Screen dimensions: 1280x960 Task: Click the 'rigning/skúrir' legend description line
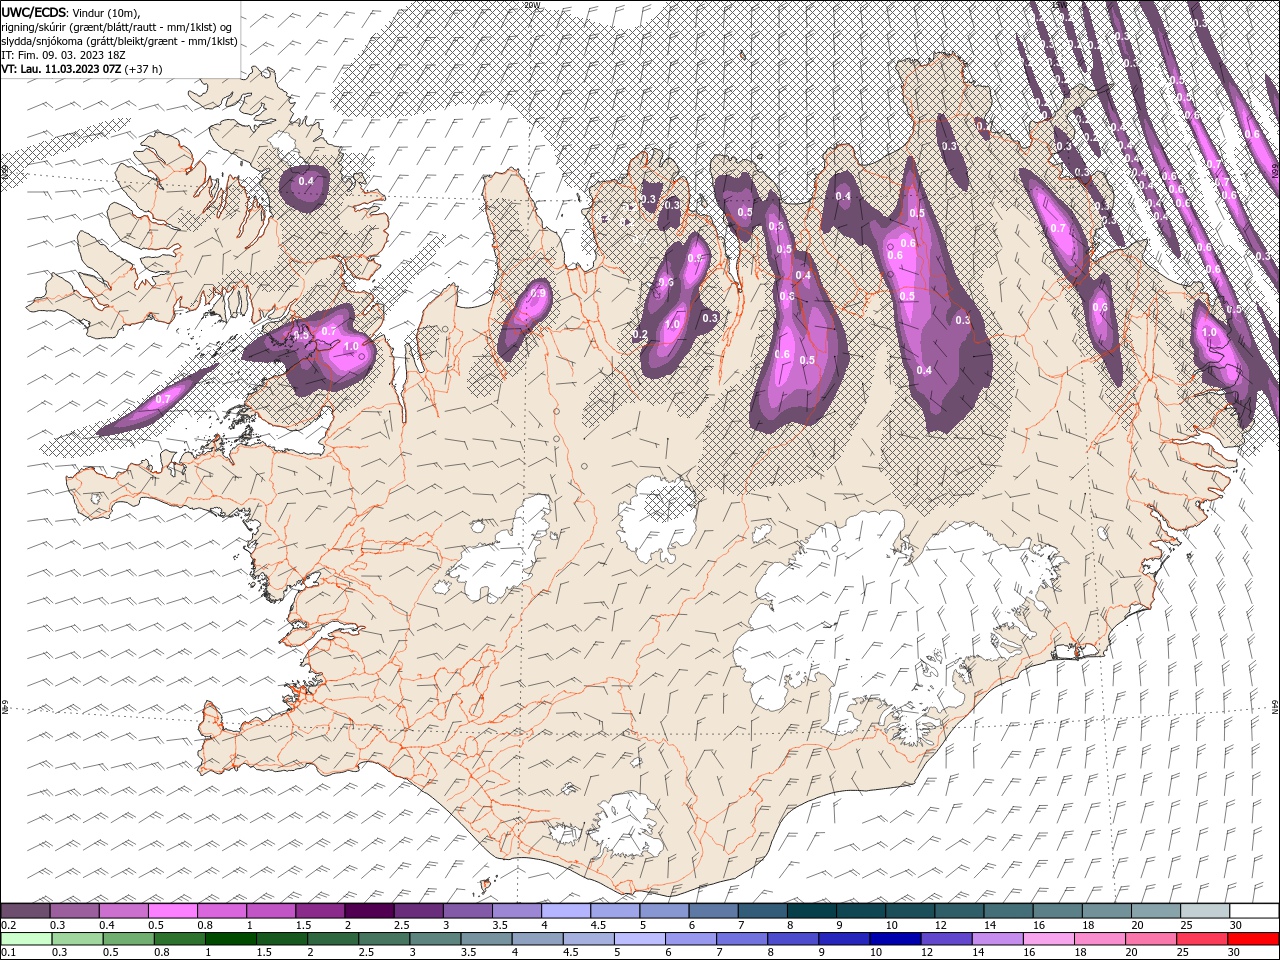(x=117, y=26)
